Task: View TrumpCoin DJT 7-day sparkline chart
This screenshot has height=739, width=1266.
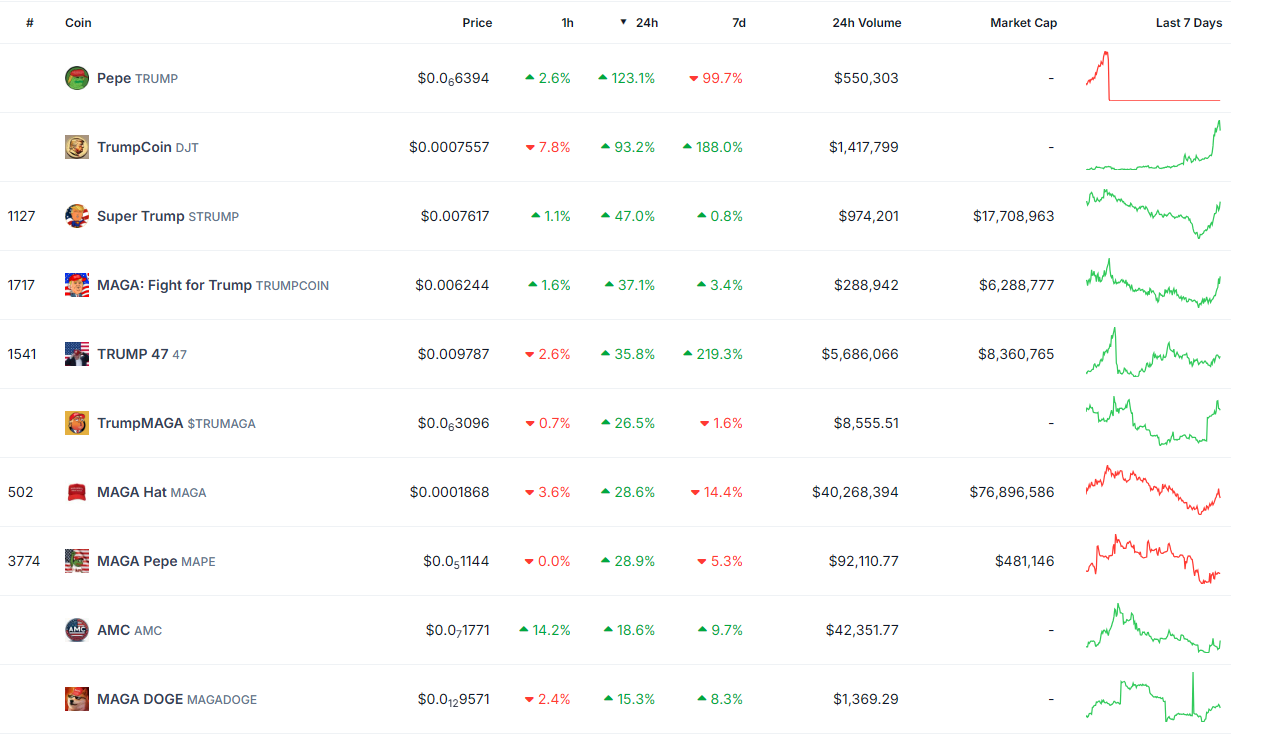Action: tap(1153, 146)
